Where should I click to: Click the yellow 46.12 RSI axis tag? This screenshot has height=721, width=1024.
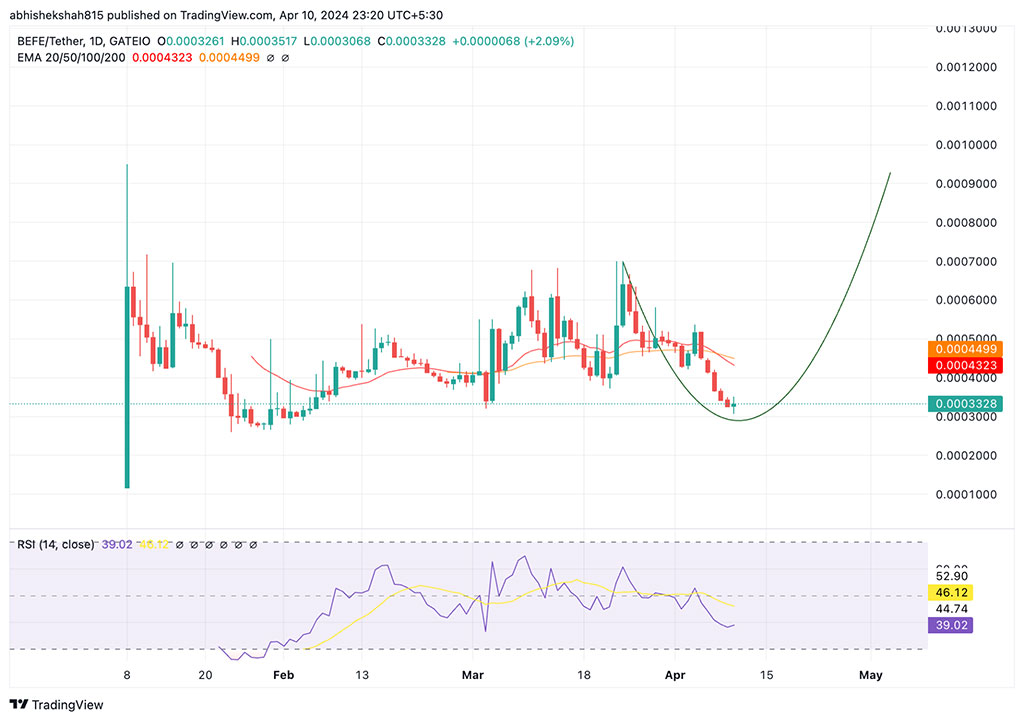click(951, 592)
